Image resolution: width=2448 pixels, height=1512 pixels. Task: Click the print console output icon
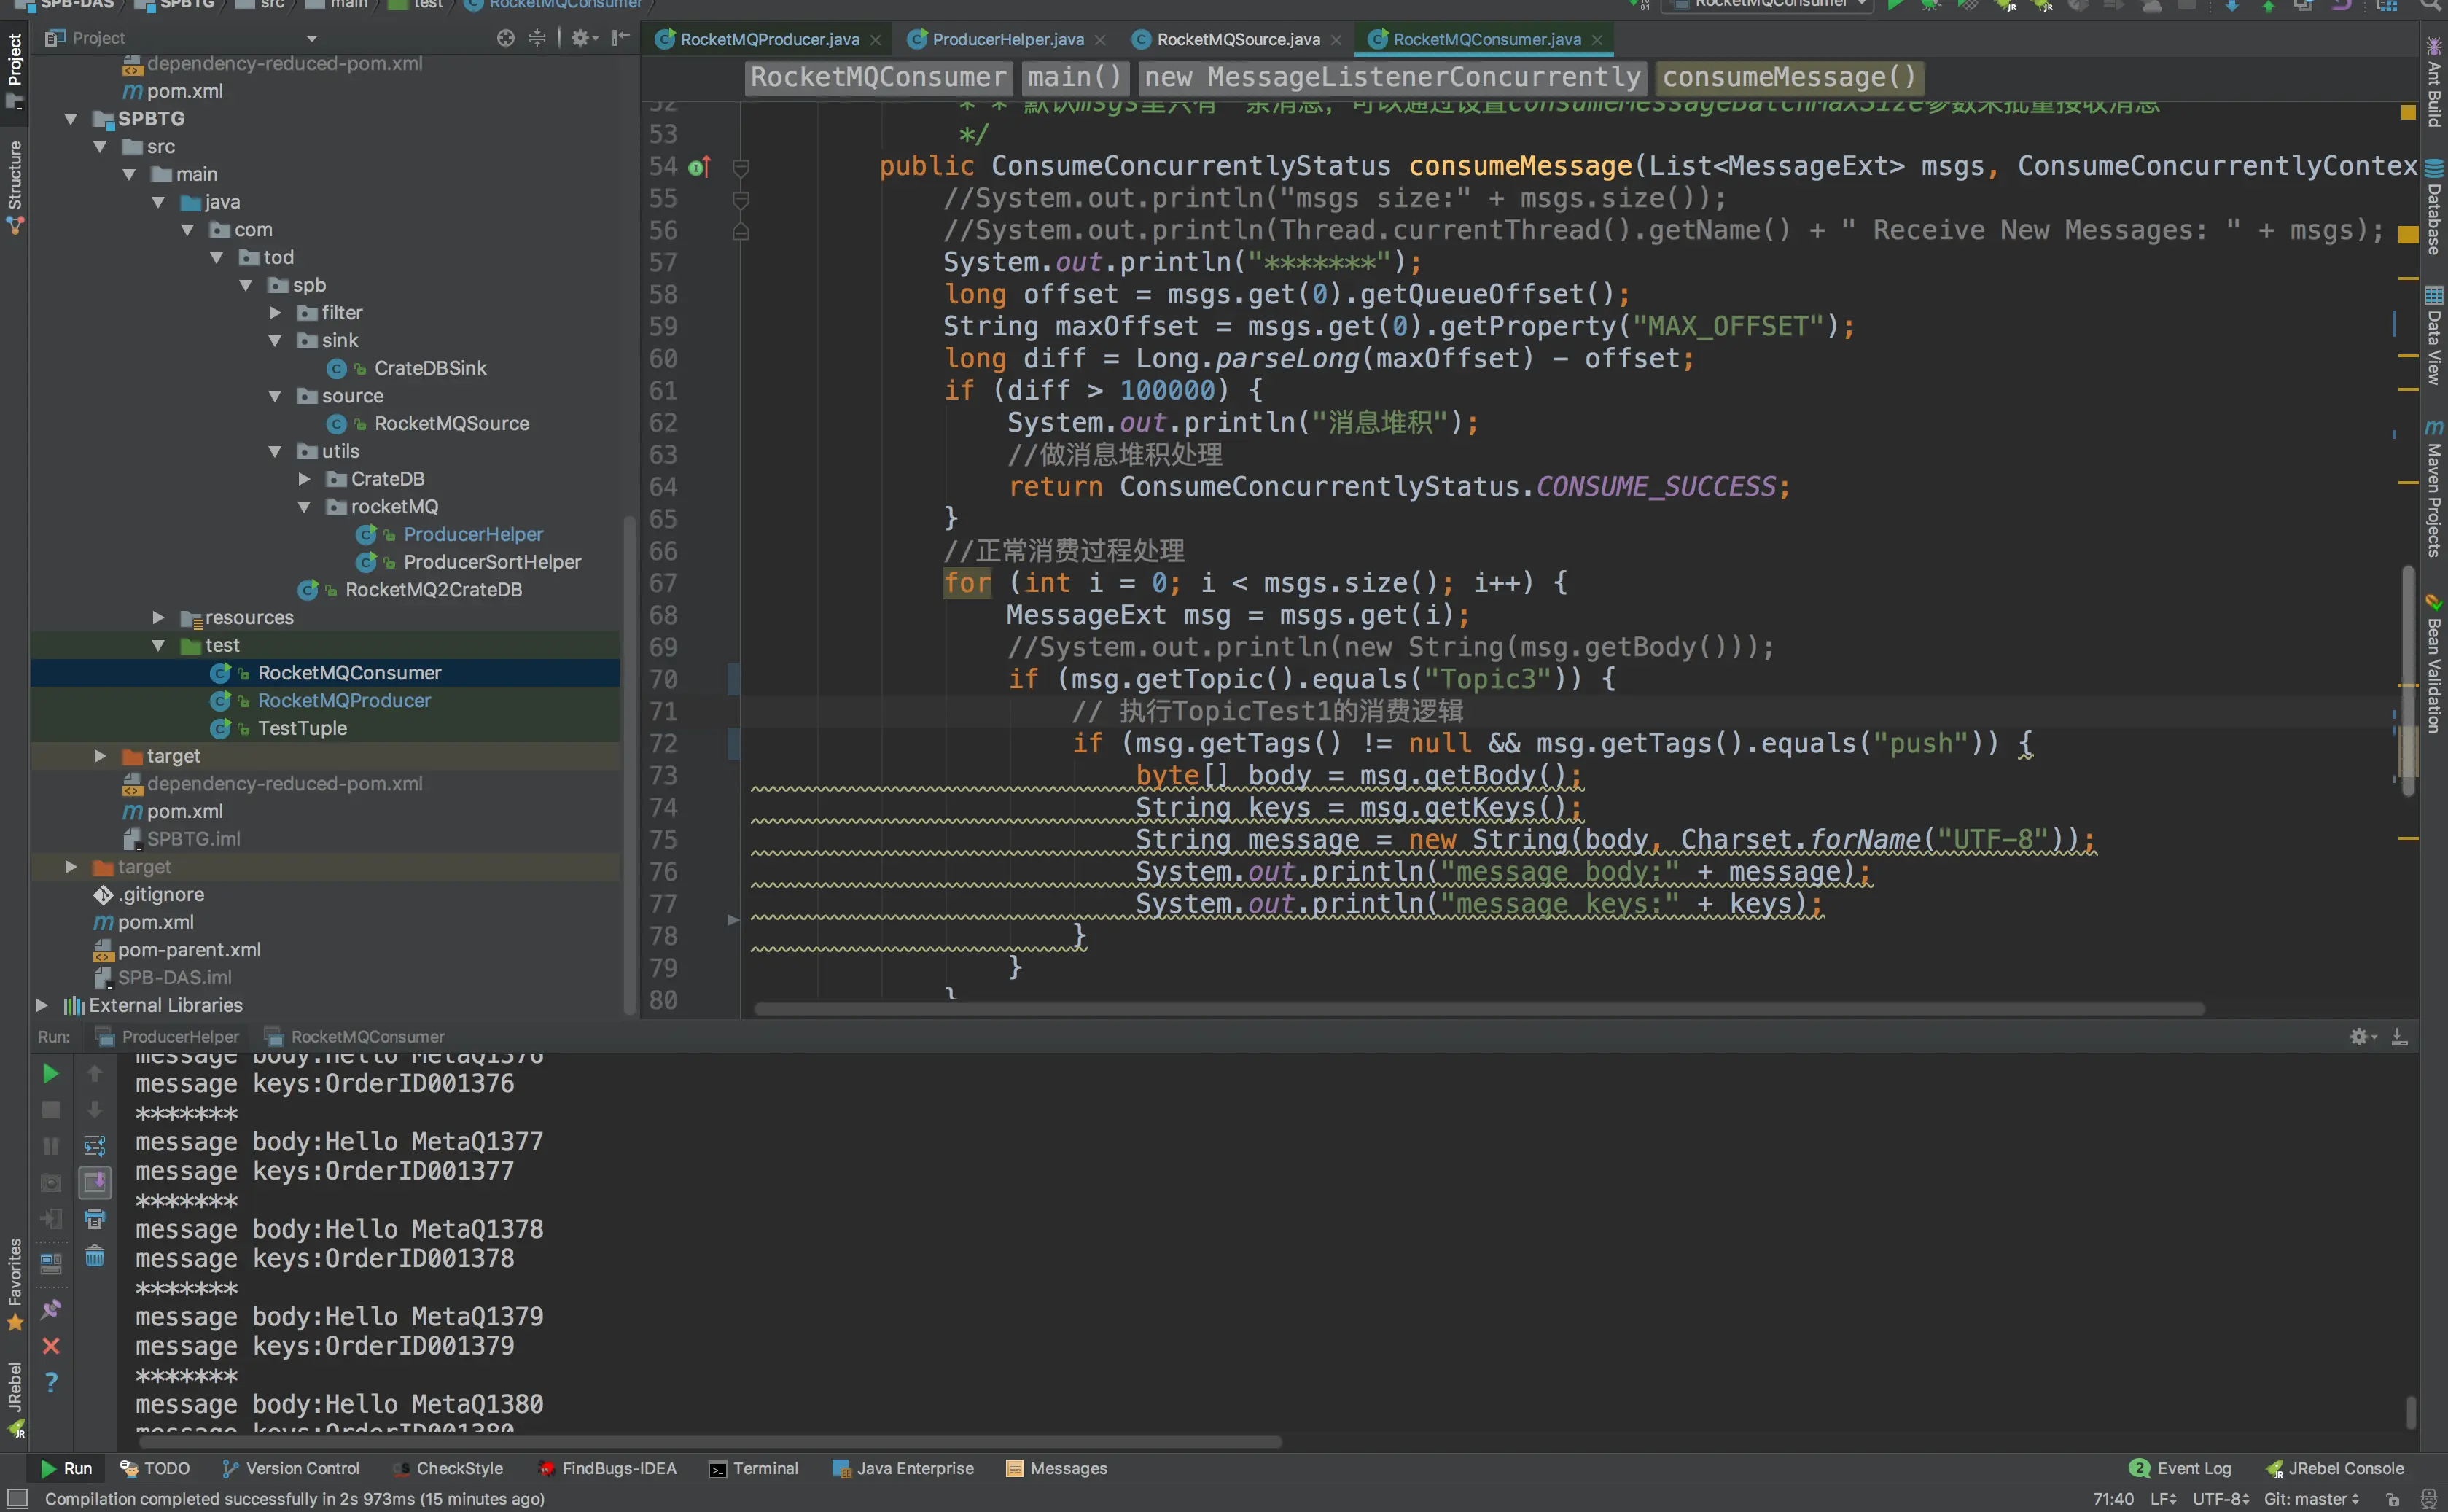tap(95, 1219)
